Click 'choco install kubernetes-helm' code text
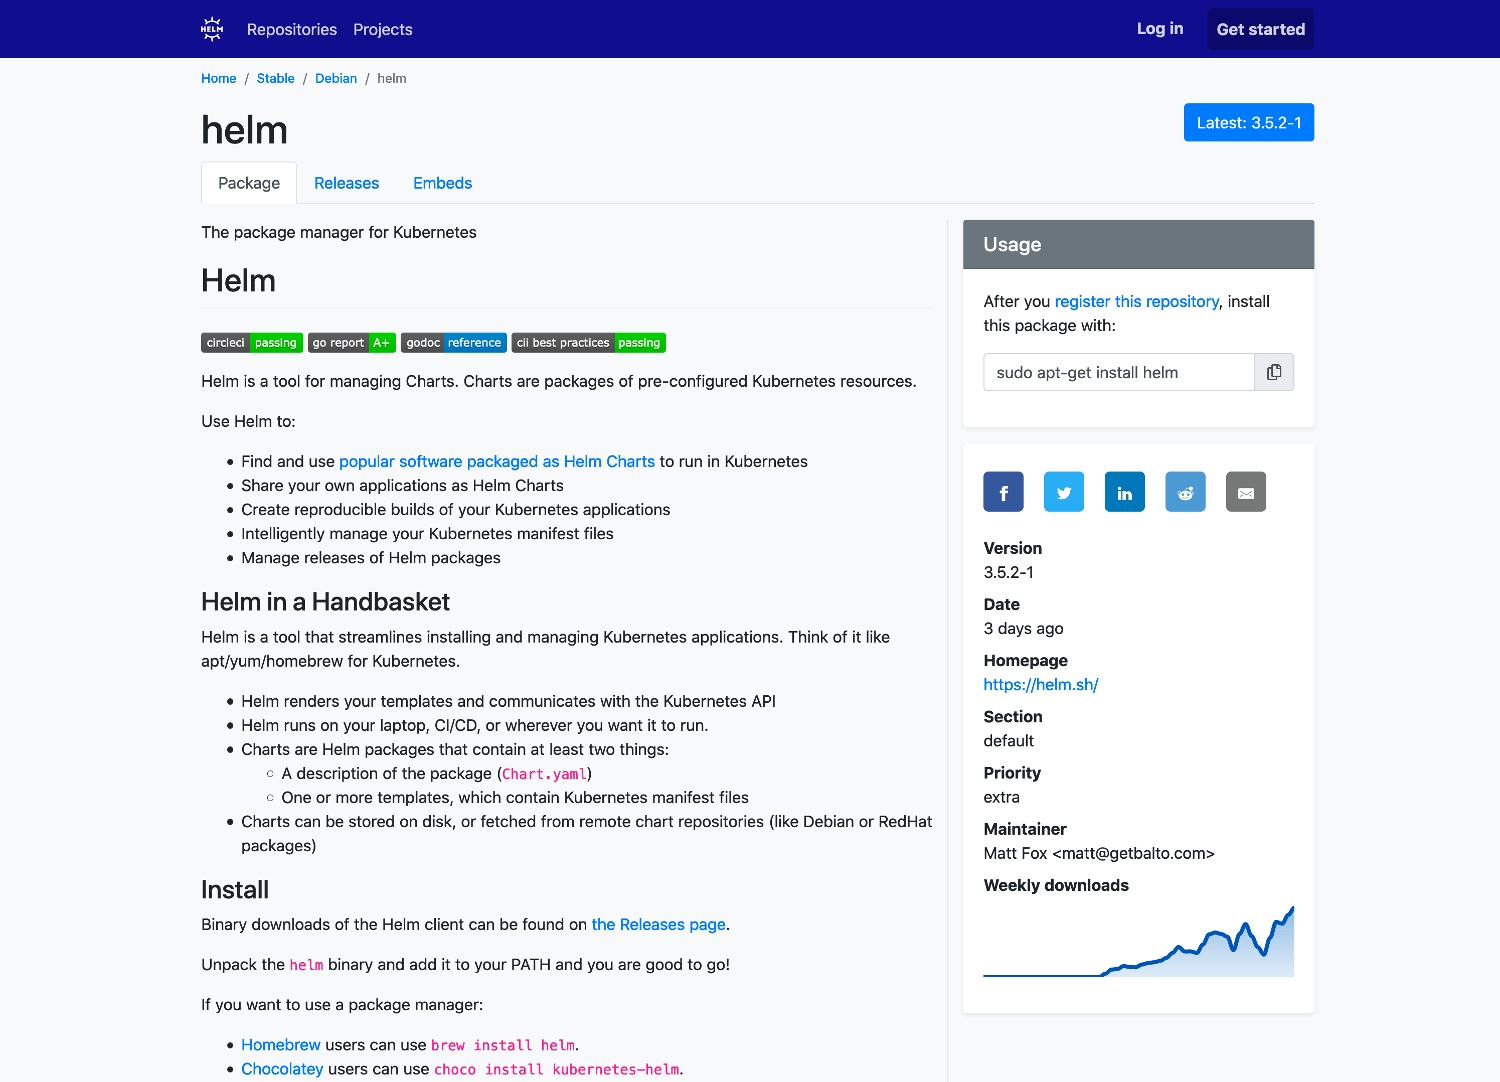 (x=557, y=1069)
